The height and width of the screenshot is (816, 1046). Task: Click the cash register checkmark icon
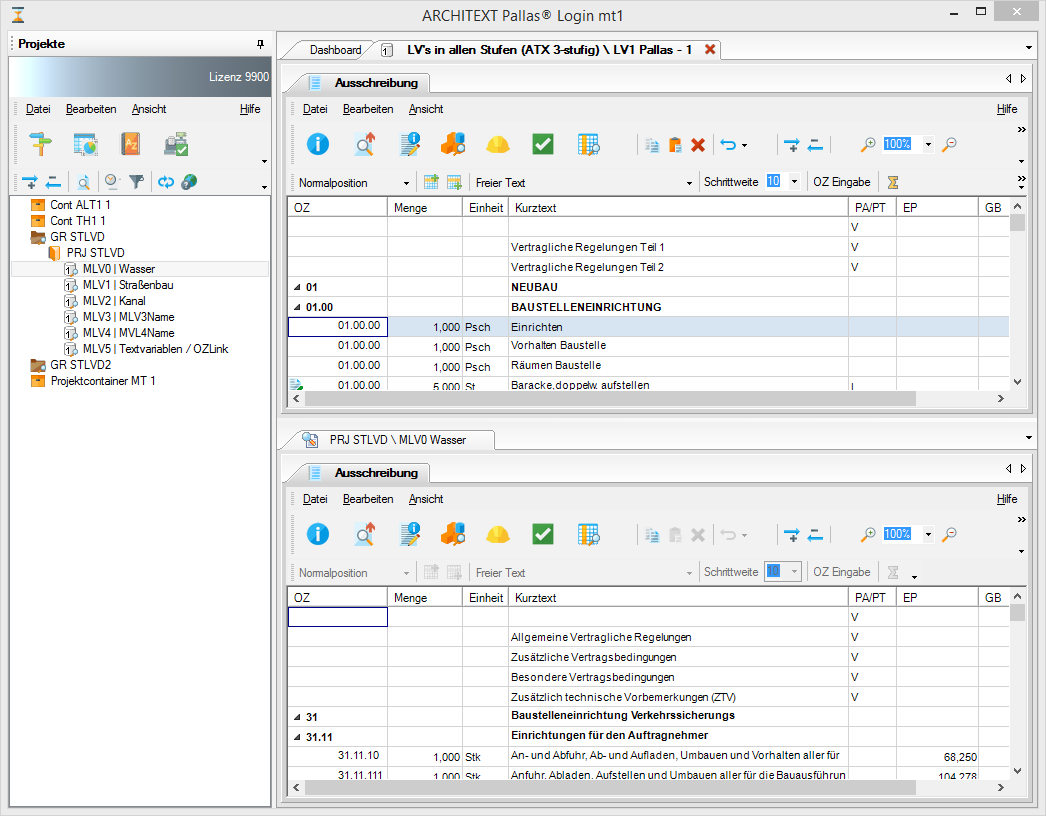point(176,144)
